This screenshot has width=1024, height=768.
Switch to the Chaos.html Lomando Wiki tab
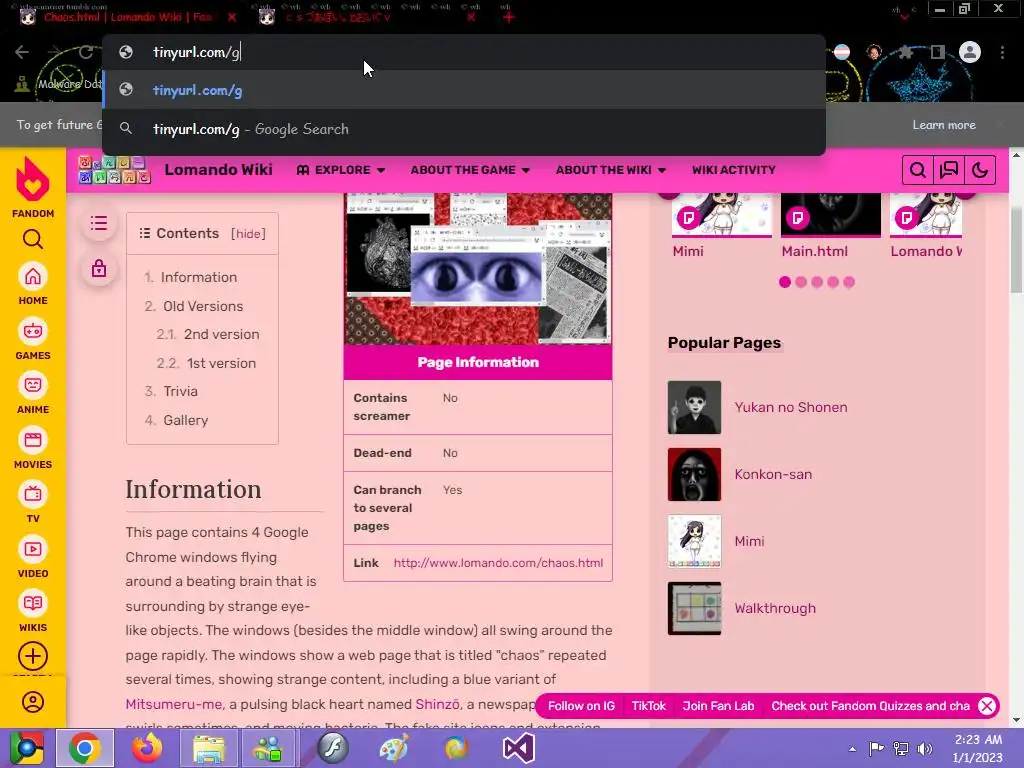[x=127, y=18]
